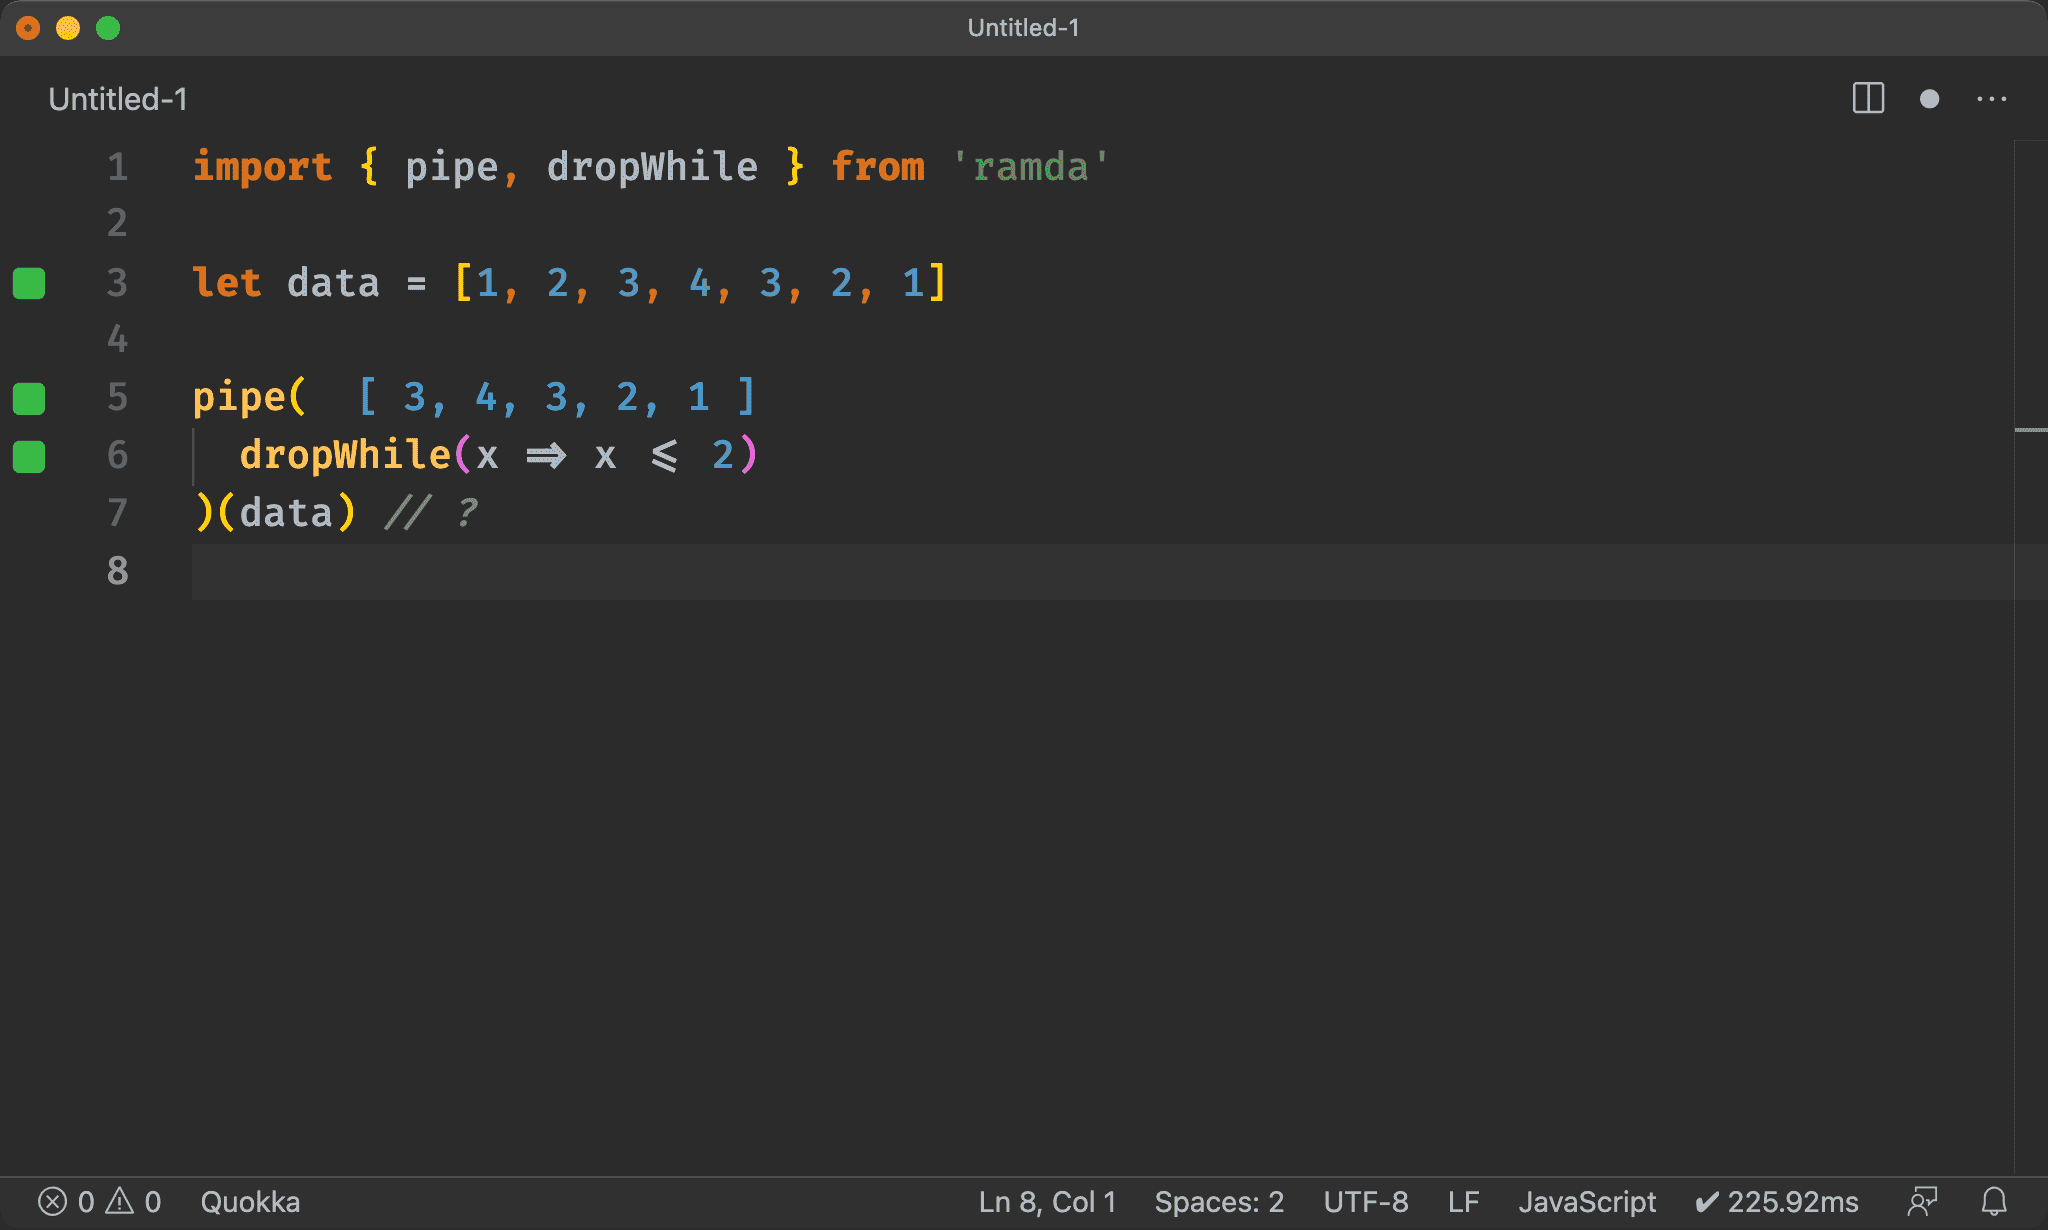Click the Quokka status bar item

[250, 1201]
